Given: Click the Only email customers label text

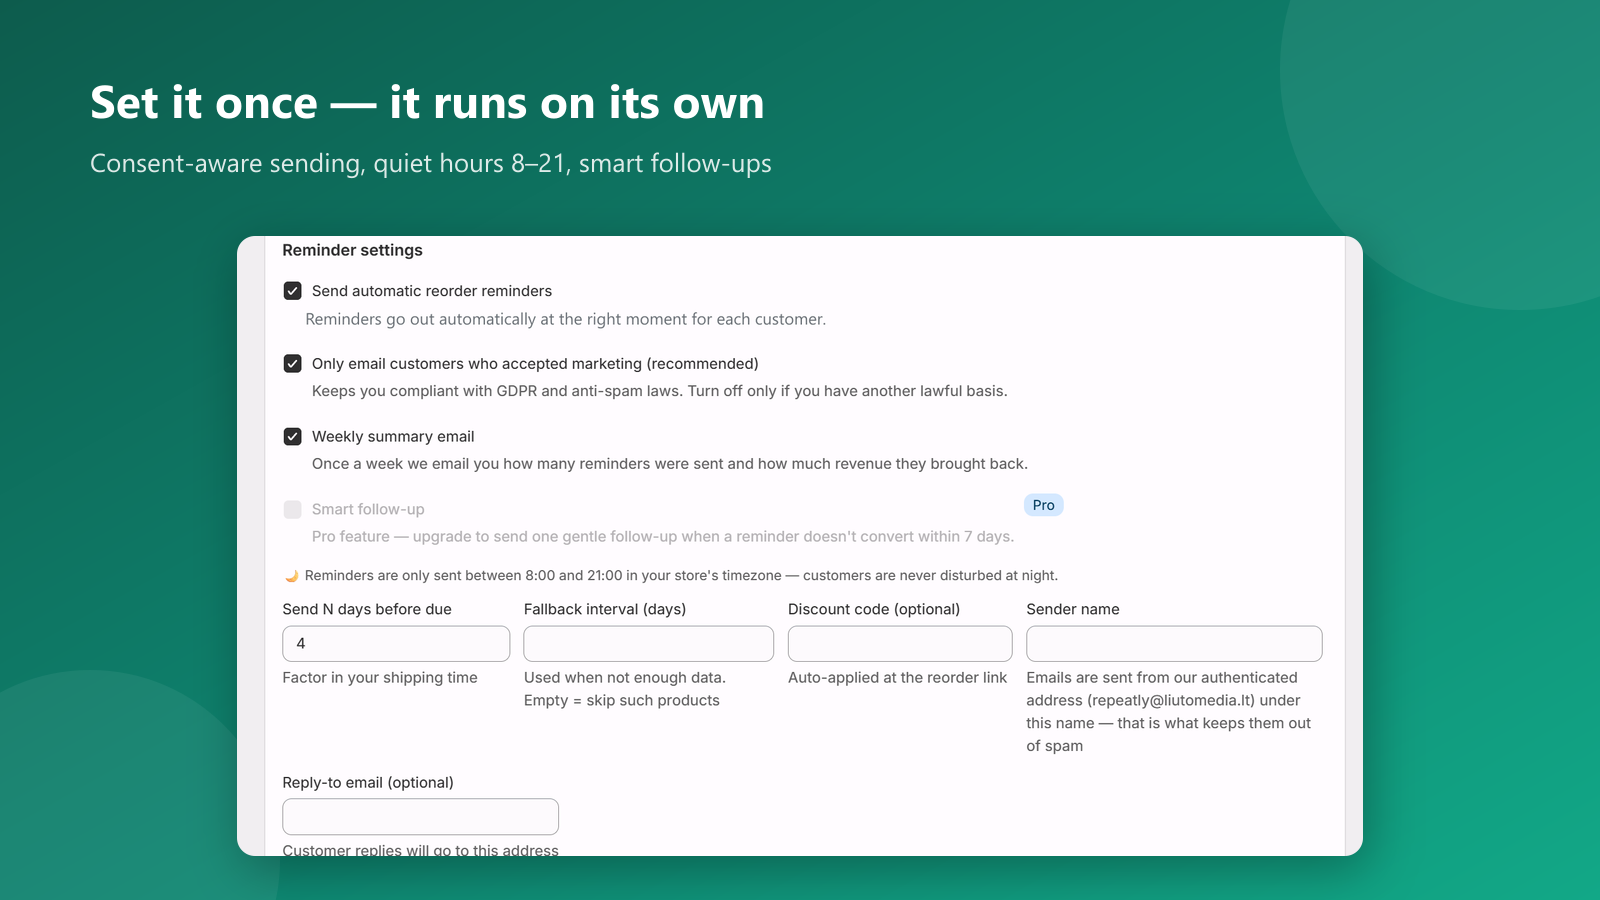Looking at the screenshot, I should [x=535, y=364].
